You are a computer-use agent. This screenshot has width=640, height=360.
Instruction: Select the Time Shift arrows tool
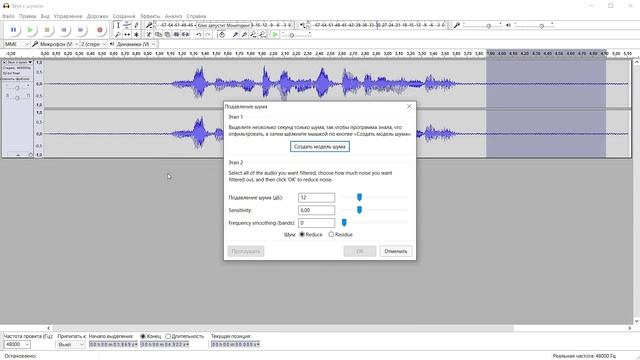tap(127, 35)
